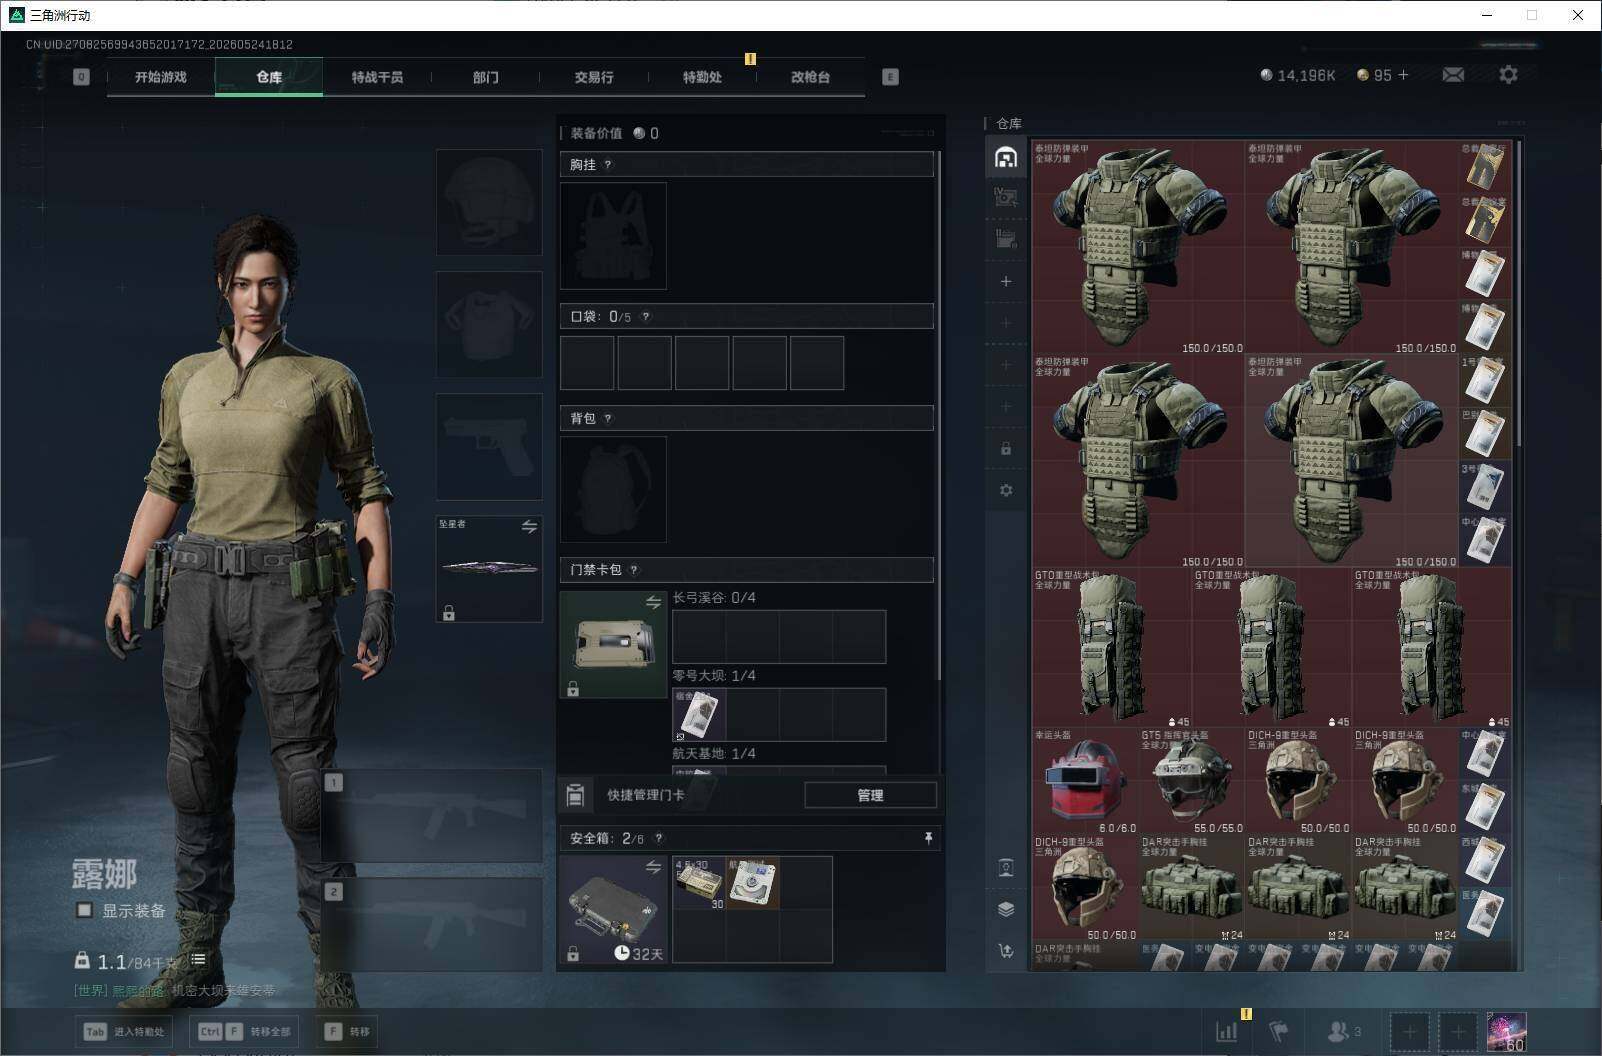
Task: Open game settings gear in top bar
Action: 1508,75
